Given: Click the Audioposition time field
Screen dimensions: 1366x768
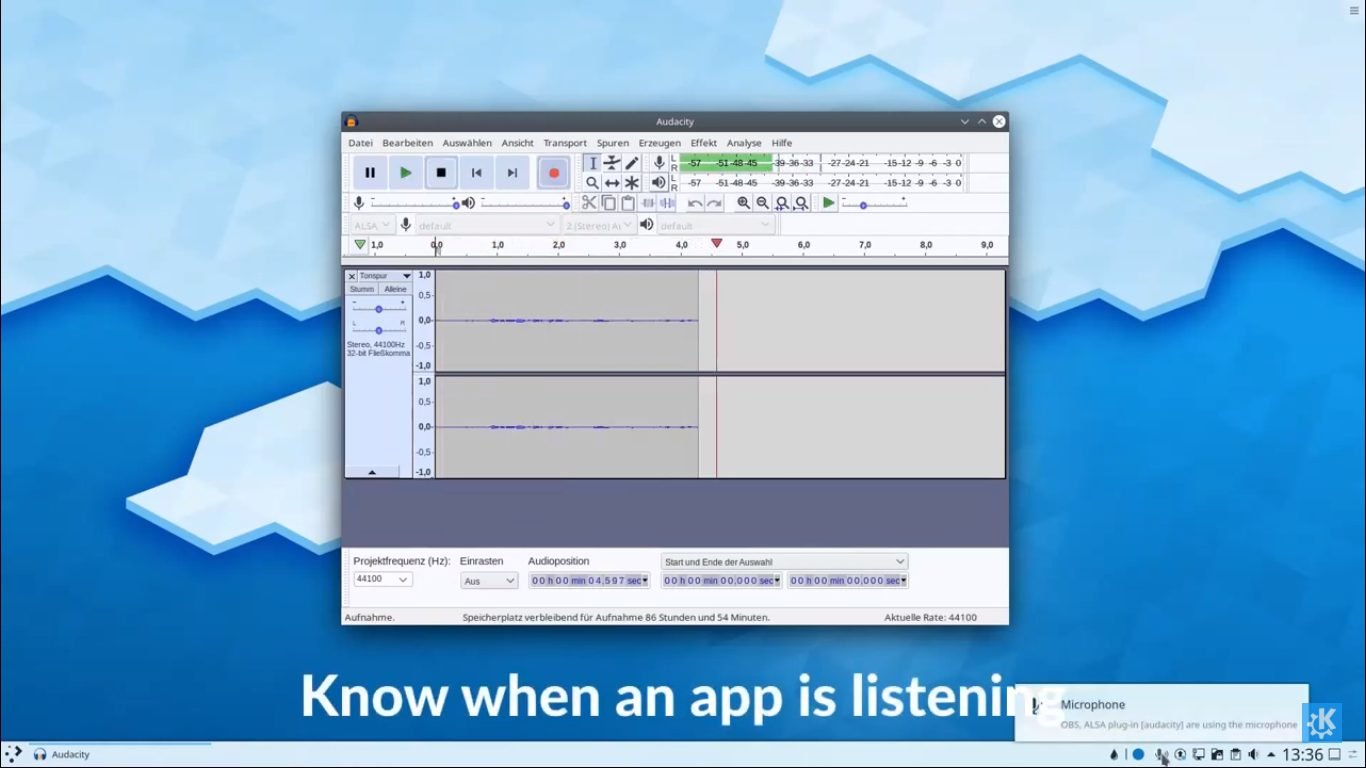Looking at the screenshot, I should 589,580.
